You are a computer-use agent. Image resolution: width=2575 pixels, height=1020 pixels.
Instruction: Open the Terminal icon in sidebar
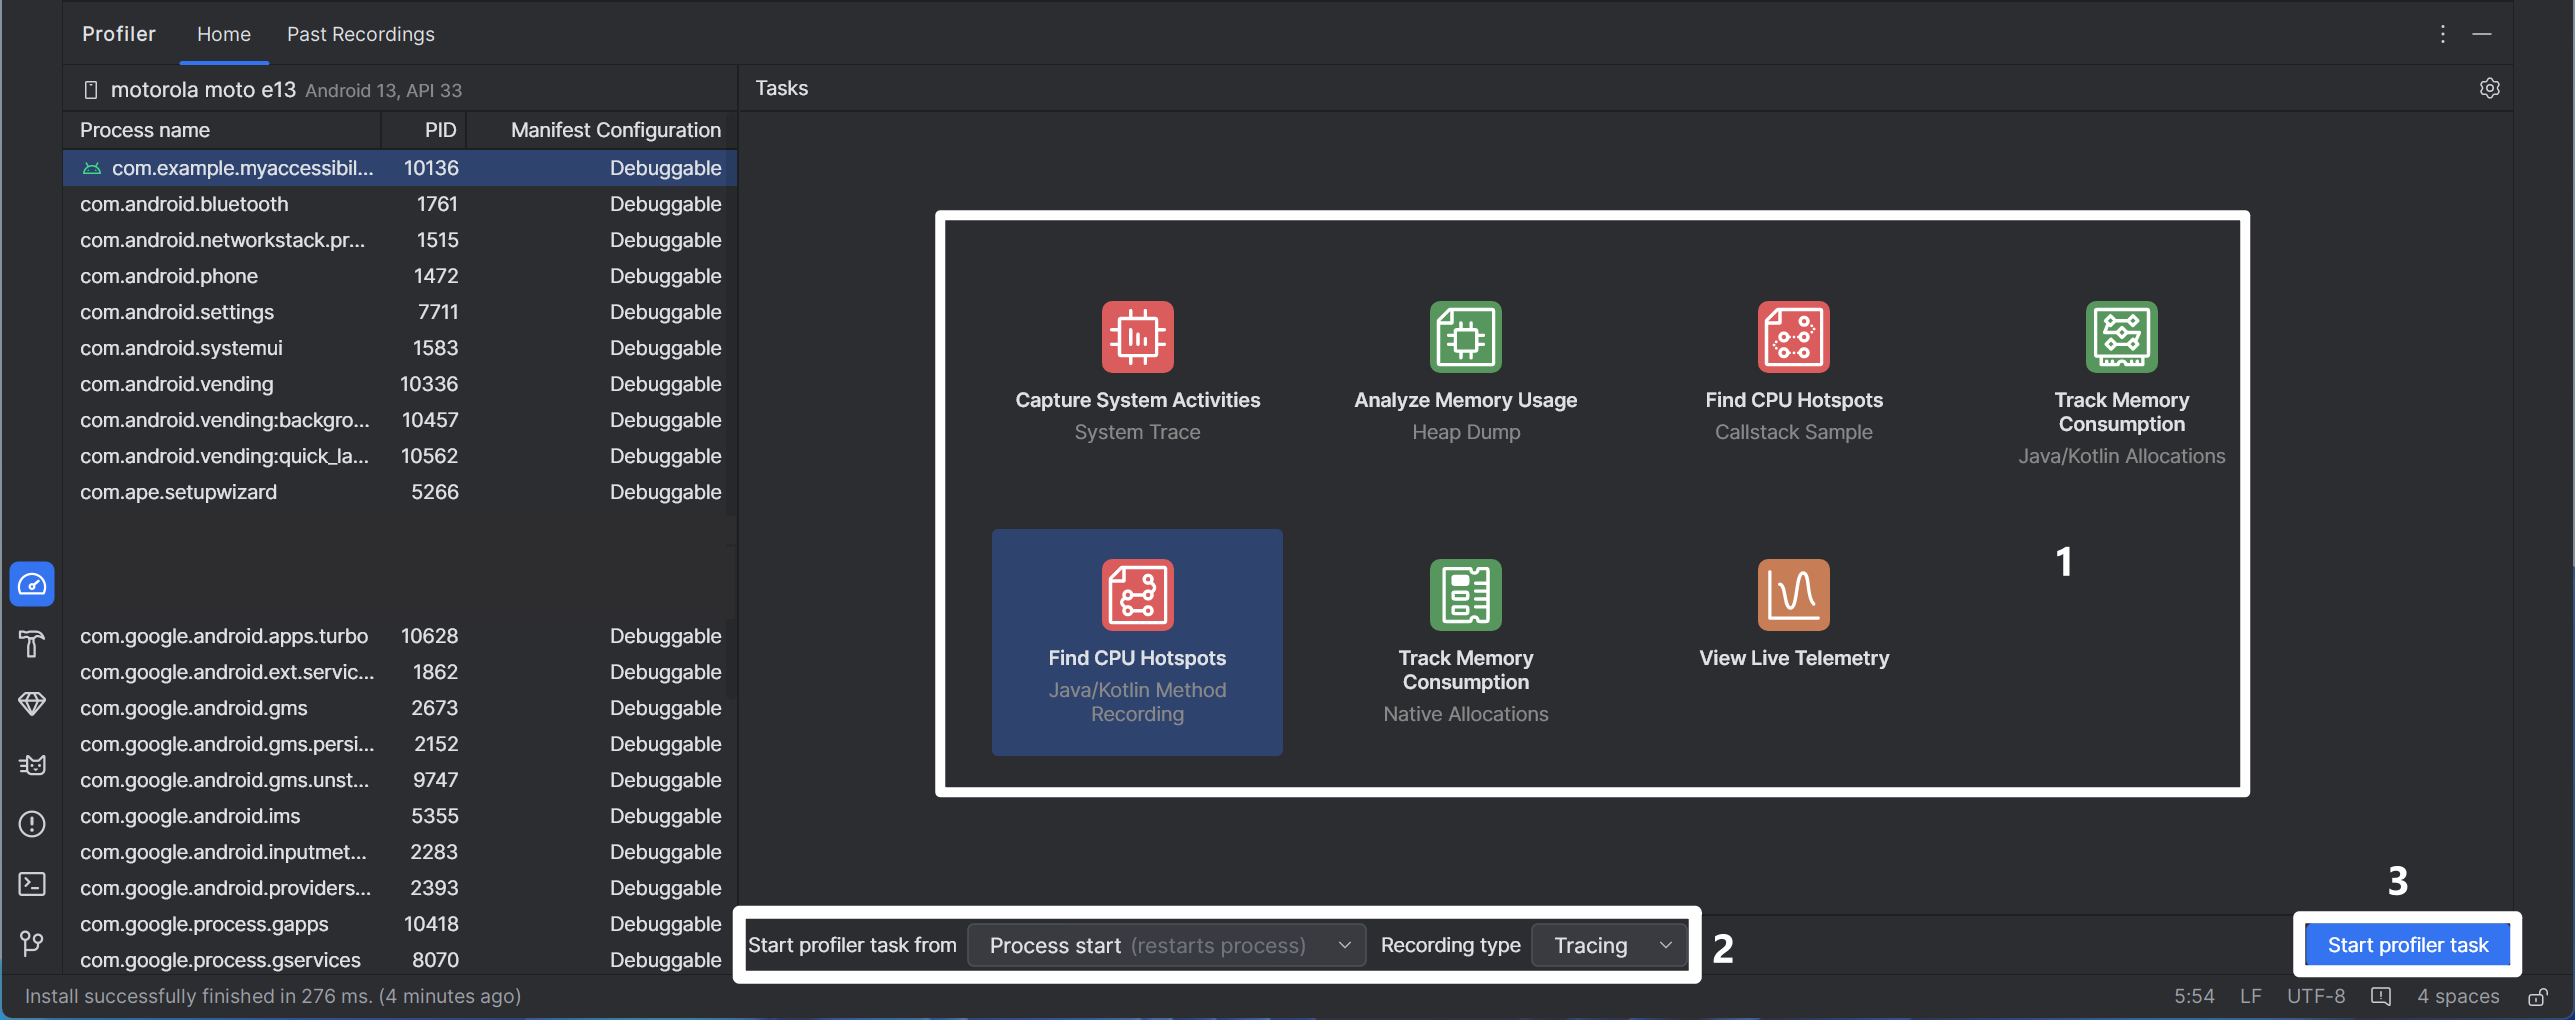[32, 884]
